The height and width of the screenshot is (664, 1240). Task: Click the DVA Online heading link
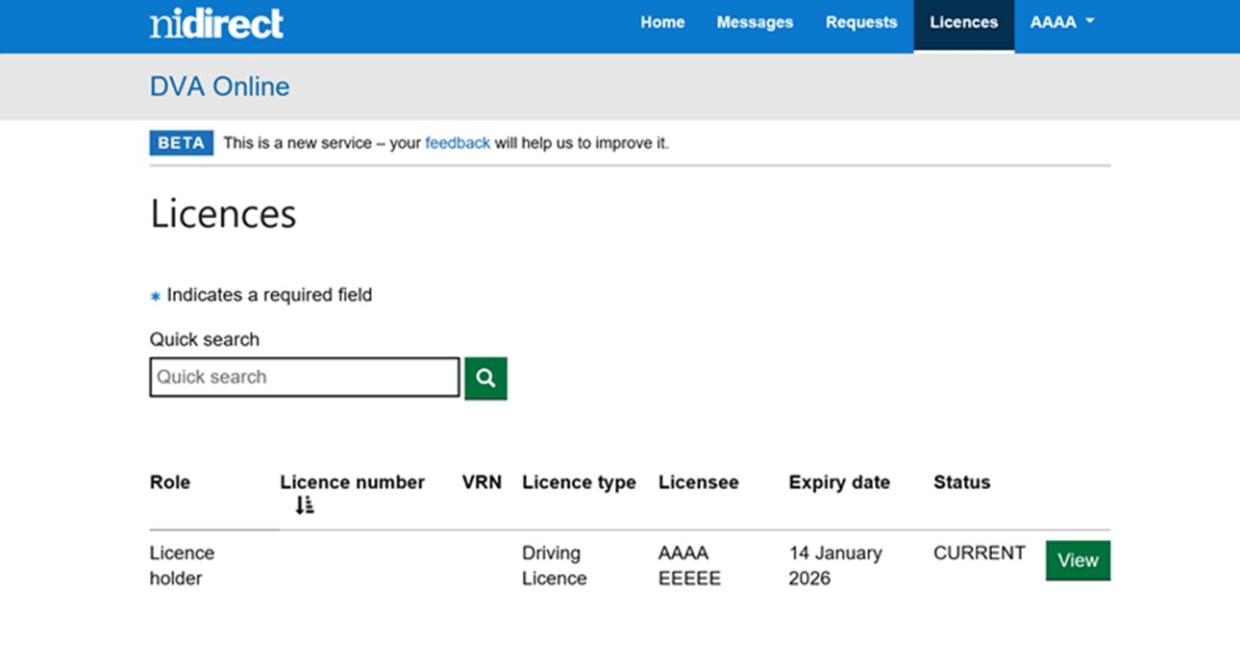click(x=219, y=86)
